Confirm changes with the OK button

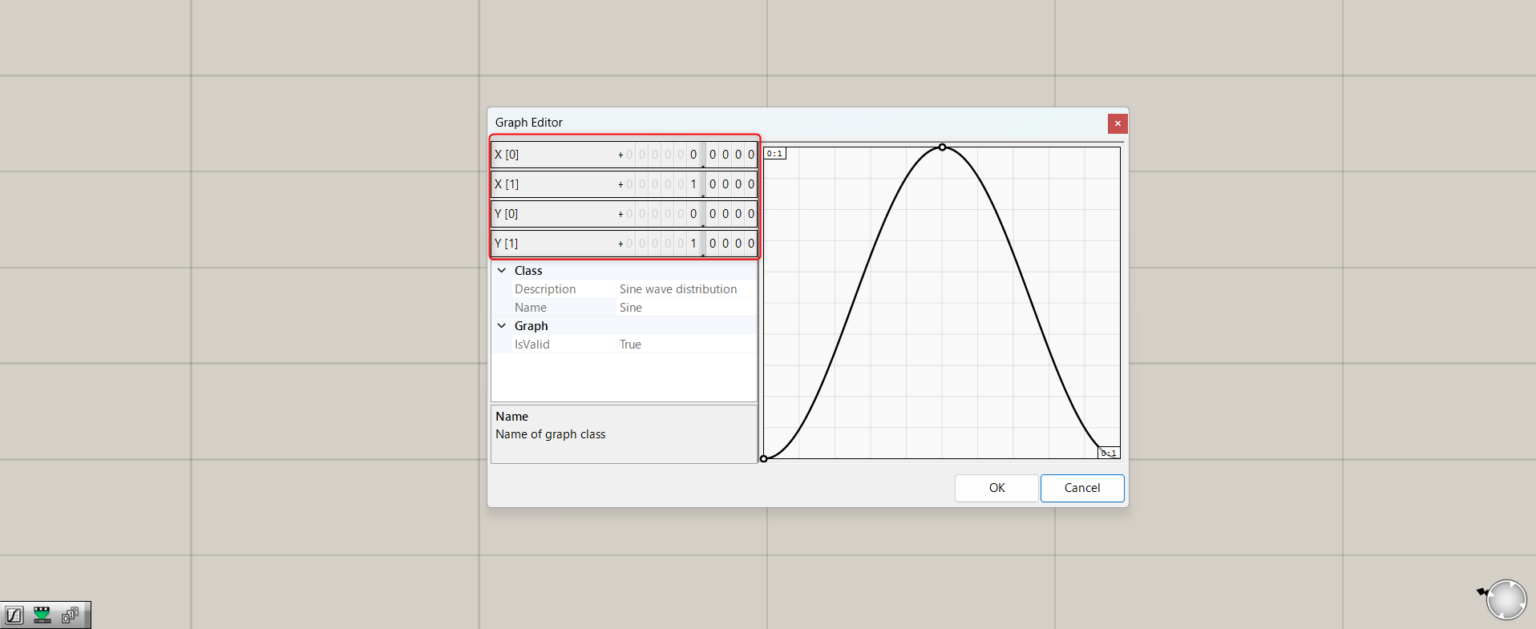pos(996,488)
